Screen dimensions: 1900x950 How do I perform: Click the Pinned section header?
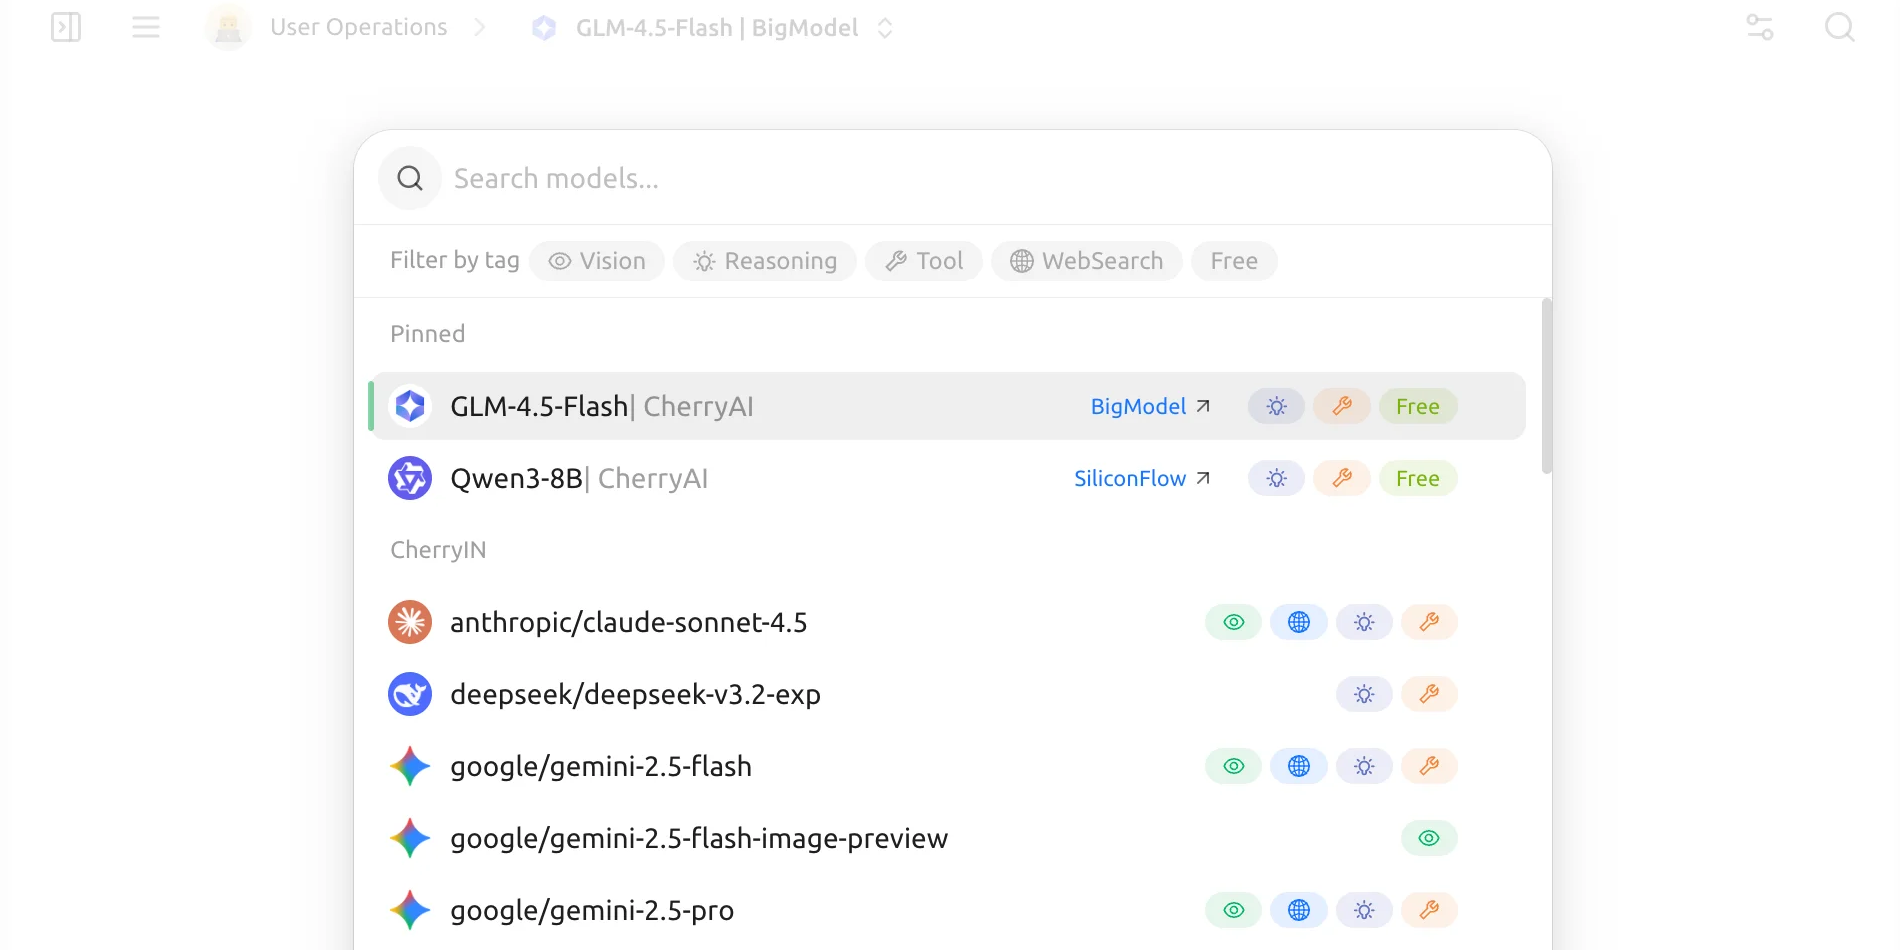click(428, 334)
